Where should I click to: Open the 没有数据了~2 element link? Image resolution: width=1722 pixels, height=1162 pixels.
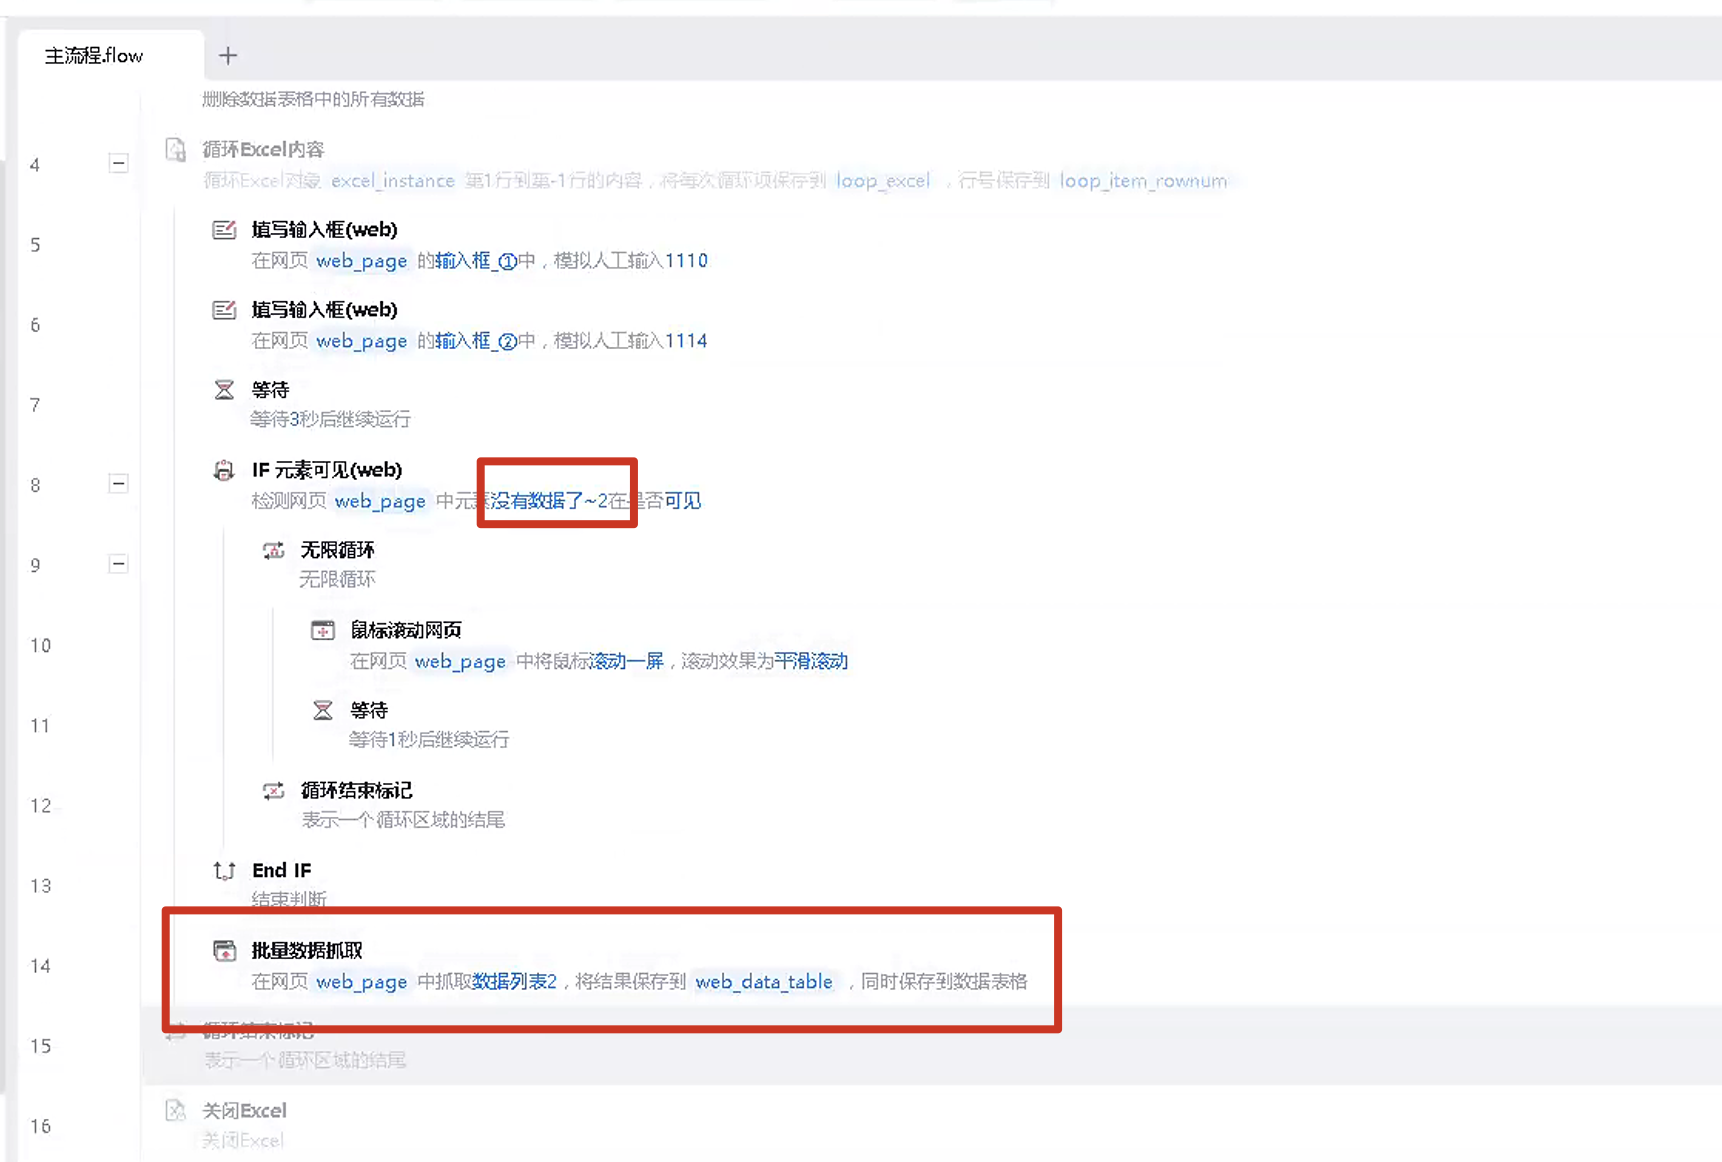tap(549, 501)
